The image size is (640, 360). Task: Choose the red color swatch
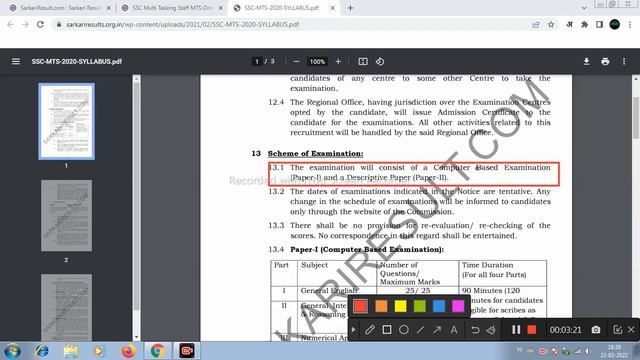coord(360,306)
